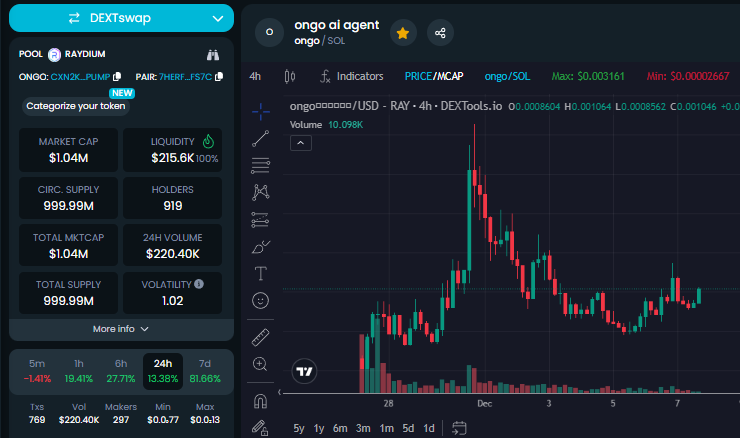This screenshot has height=438, width=740.
Task: Collapse the chart legend arrow
Action: pos(301,143)
